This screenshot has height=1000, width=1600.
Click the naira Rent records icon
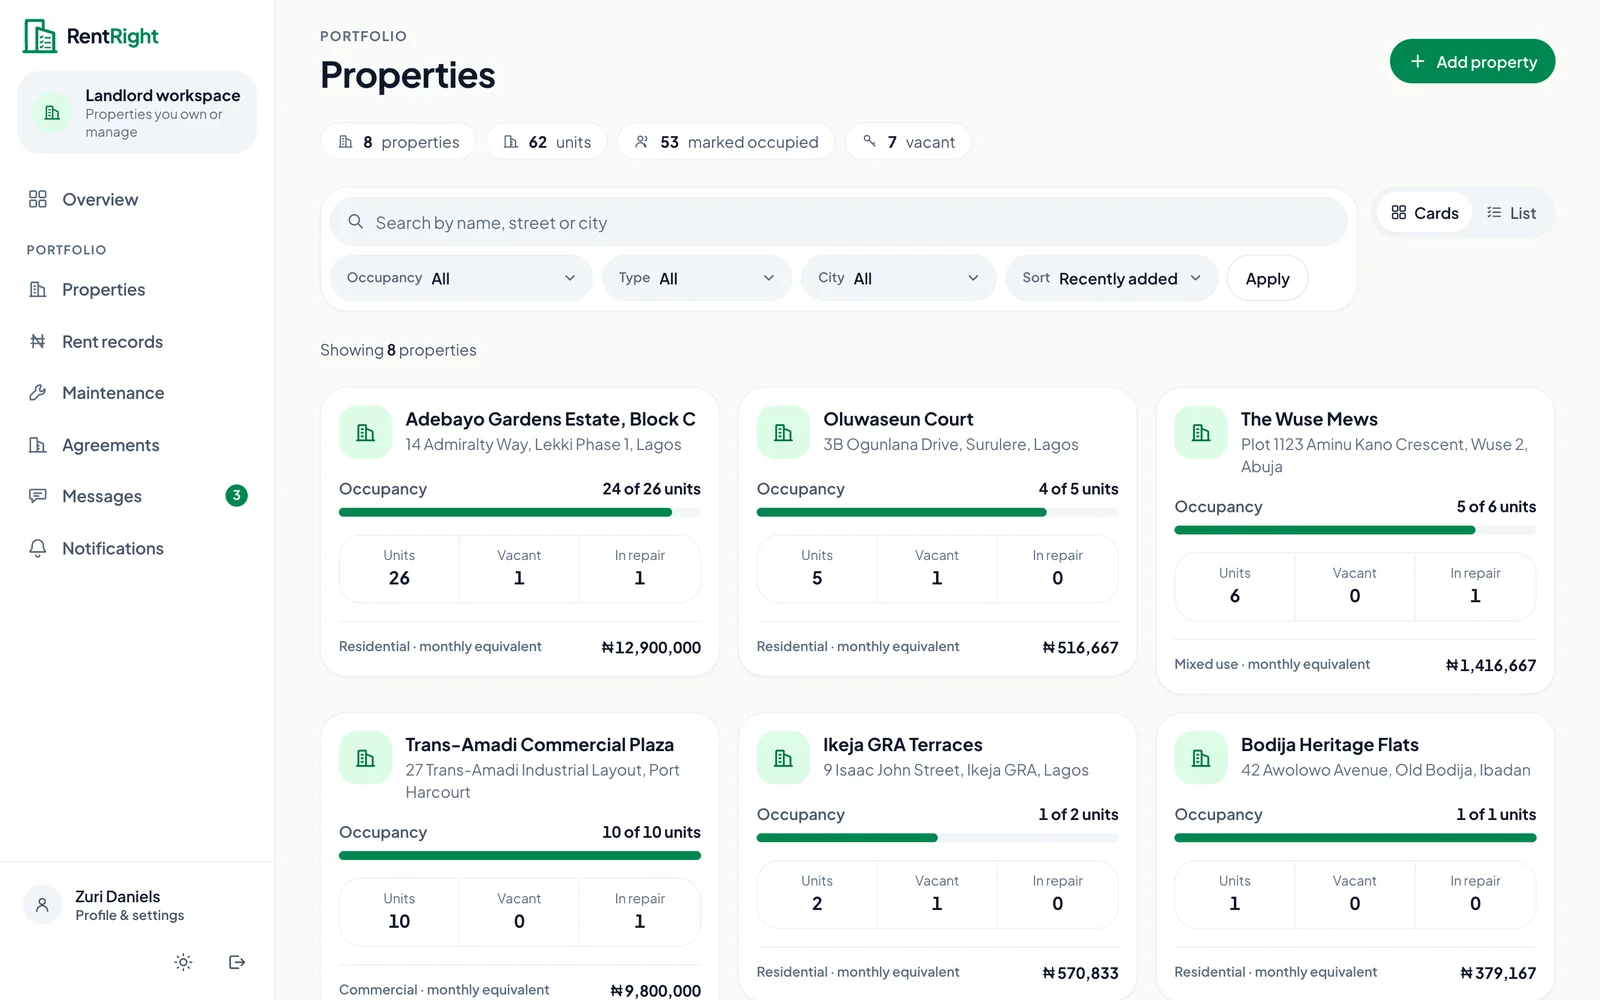pos(38,341)
